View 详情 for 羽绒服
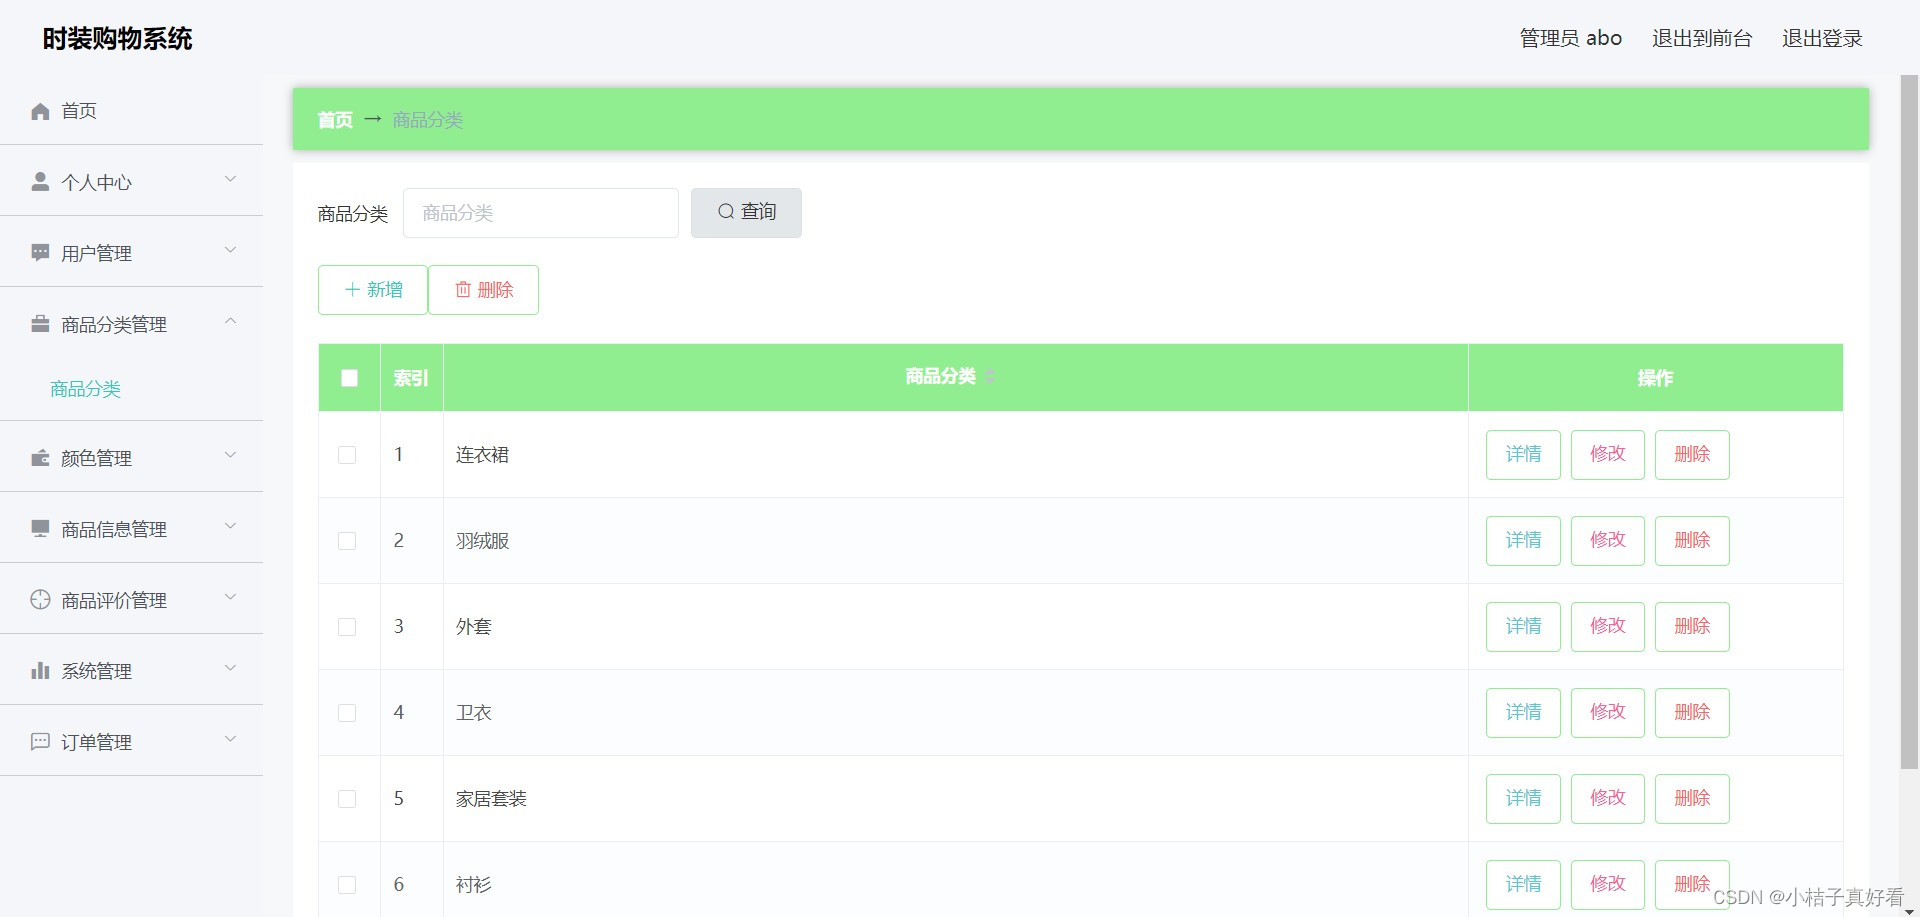The height and width of the screenshot is (917, 1920). 1523,541
